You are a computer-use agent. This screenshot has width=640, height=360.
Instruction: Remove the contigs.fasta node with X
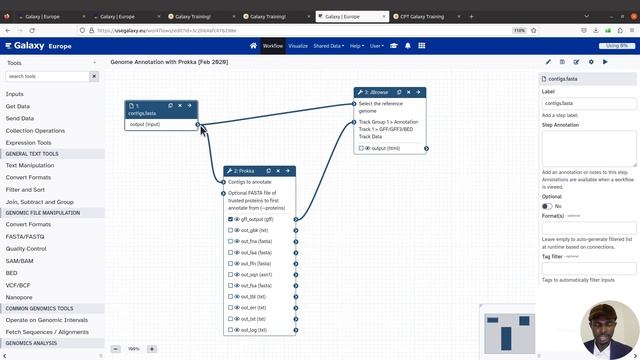180,105
